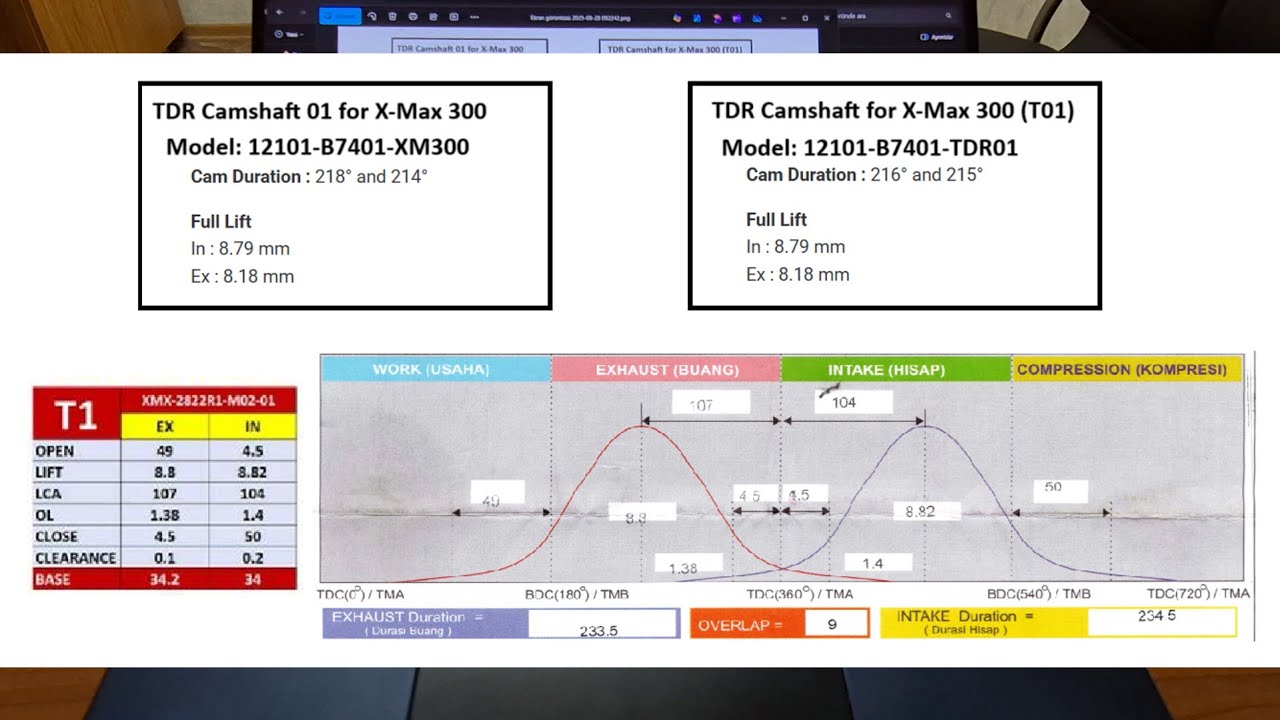1280x720 pixels.
Task: Click the yellow IN column header
Action: click(x=253, y=427)
